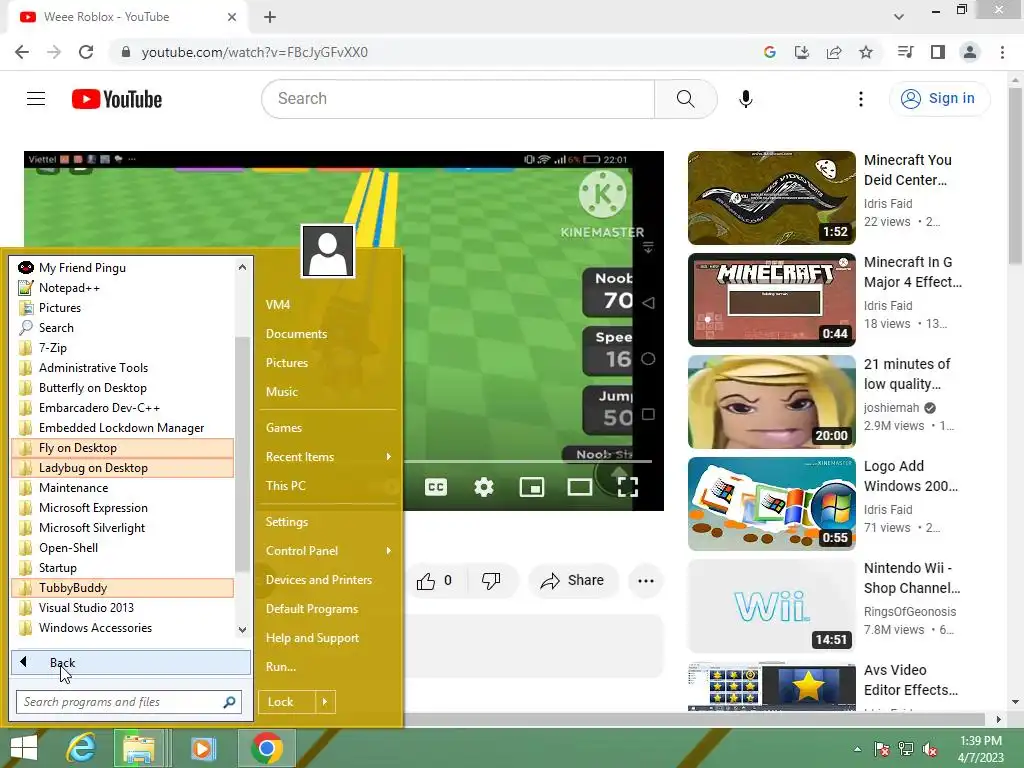Viewport: 1024px width, 768px height.
Task: Click the install/download icon in address bar
Action: click(x=801, y=52)
